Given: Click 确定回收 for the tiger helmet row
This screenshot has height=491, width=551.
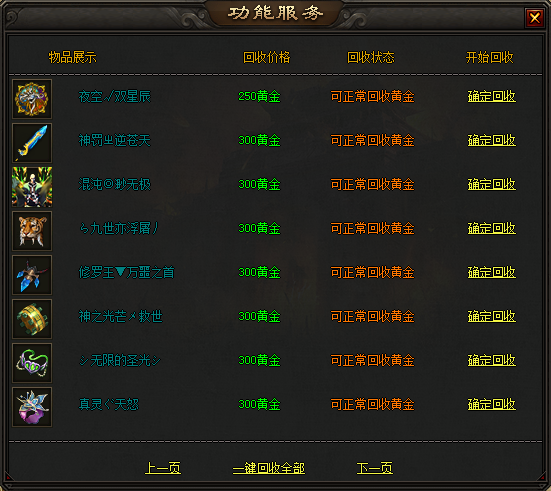Looking at the screenshot, I should coord(492,228).
